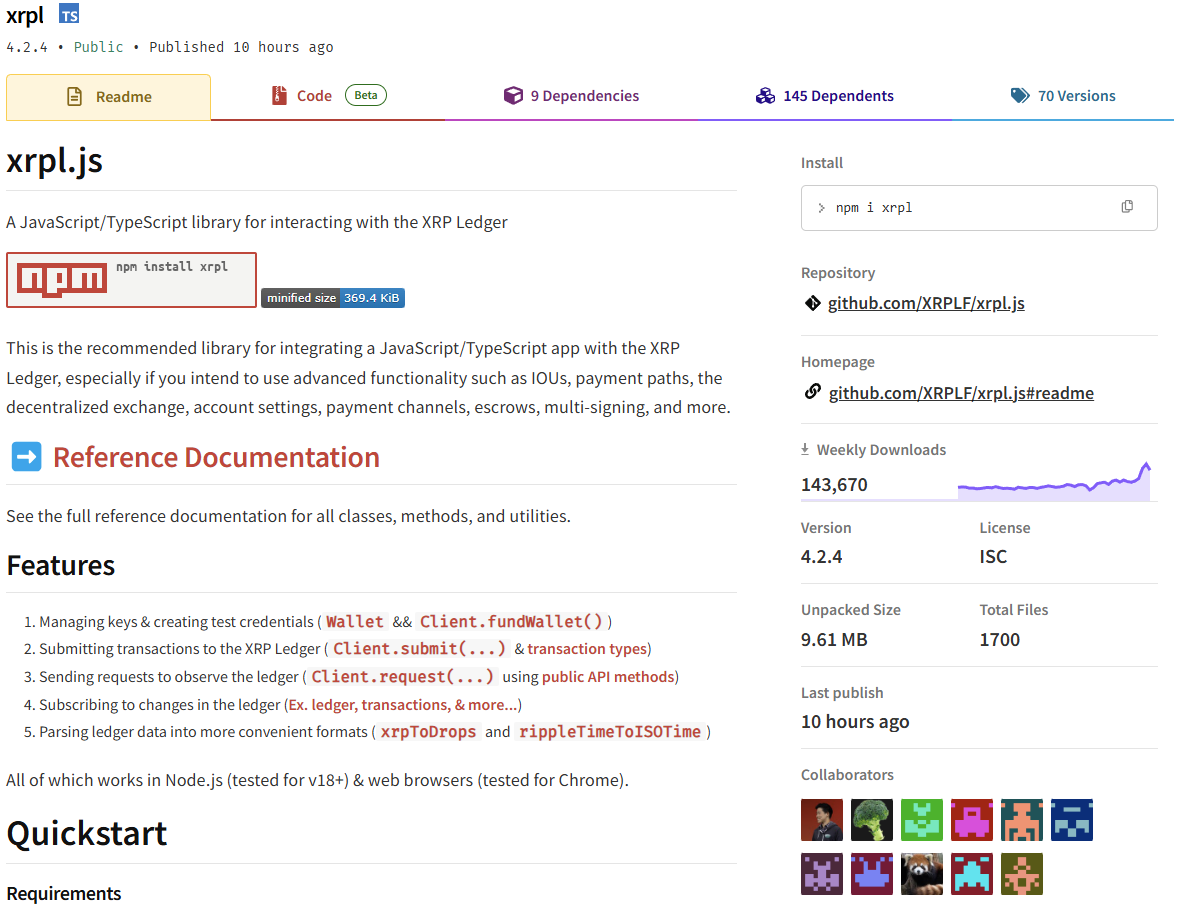Click the npm install xrpl badge image
Screen dimensions: 1178x914
coord(131,280)
